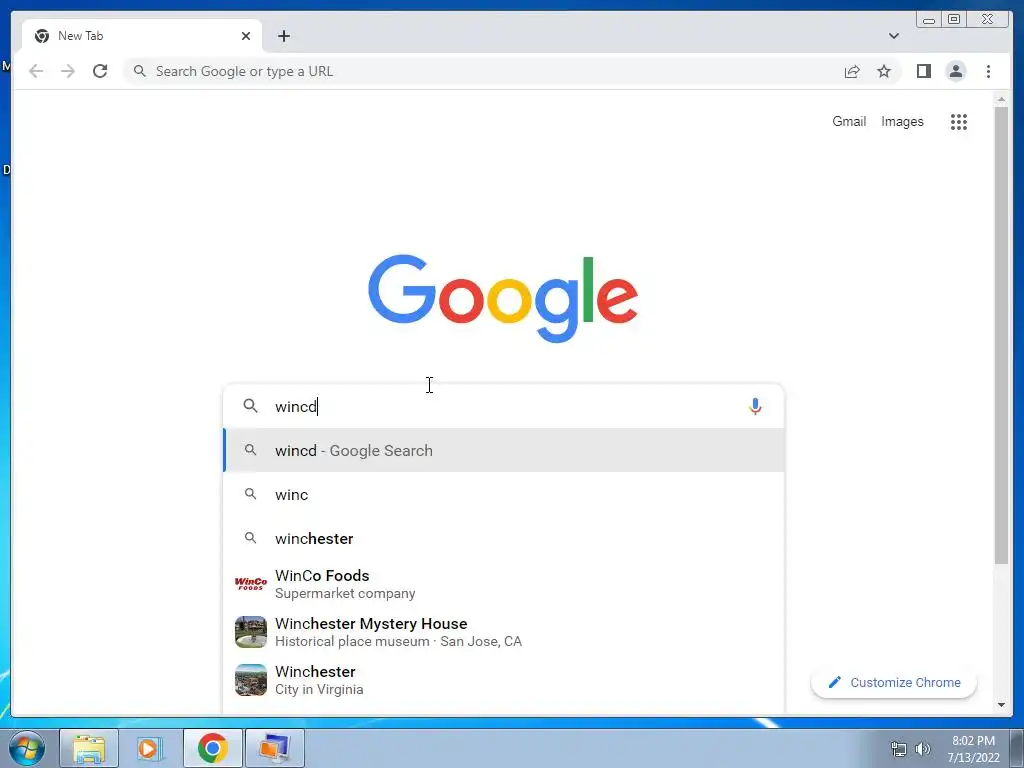
Task: Launch Windows Media Player from taskbar
Action: (x=150, y=748)
